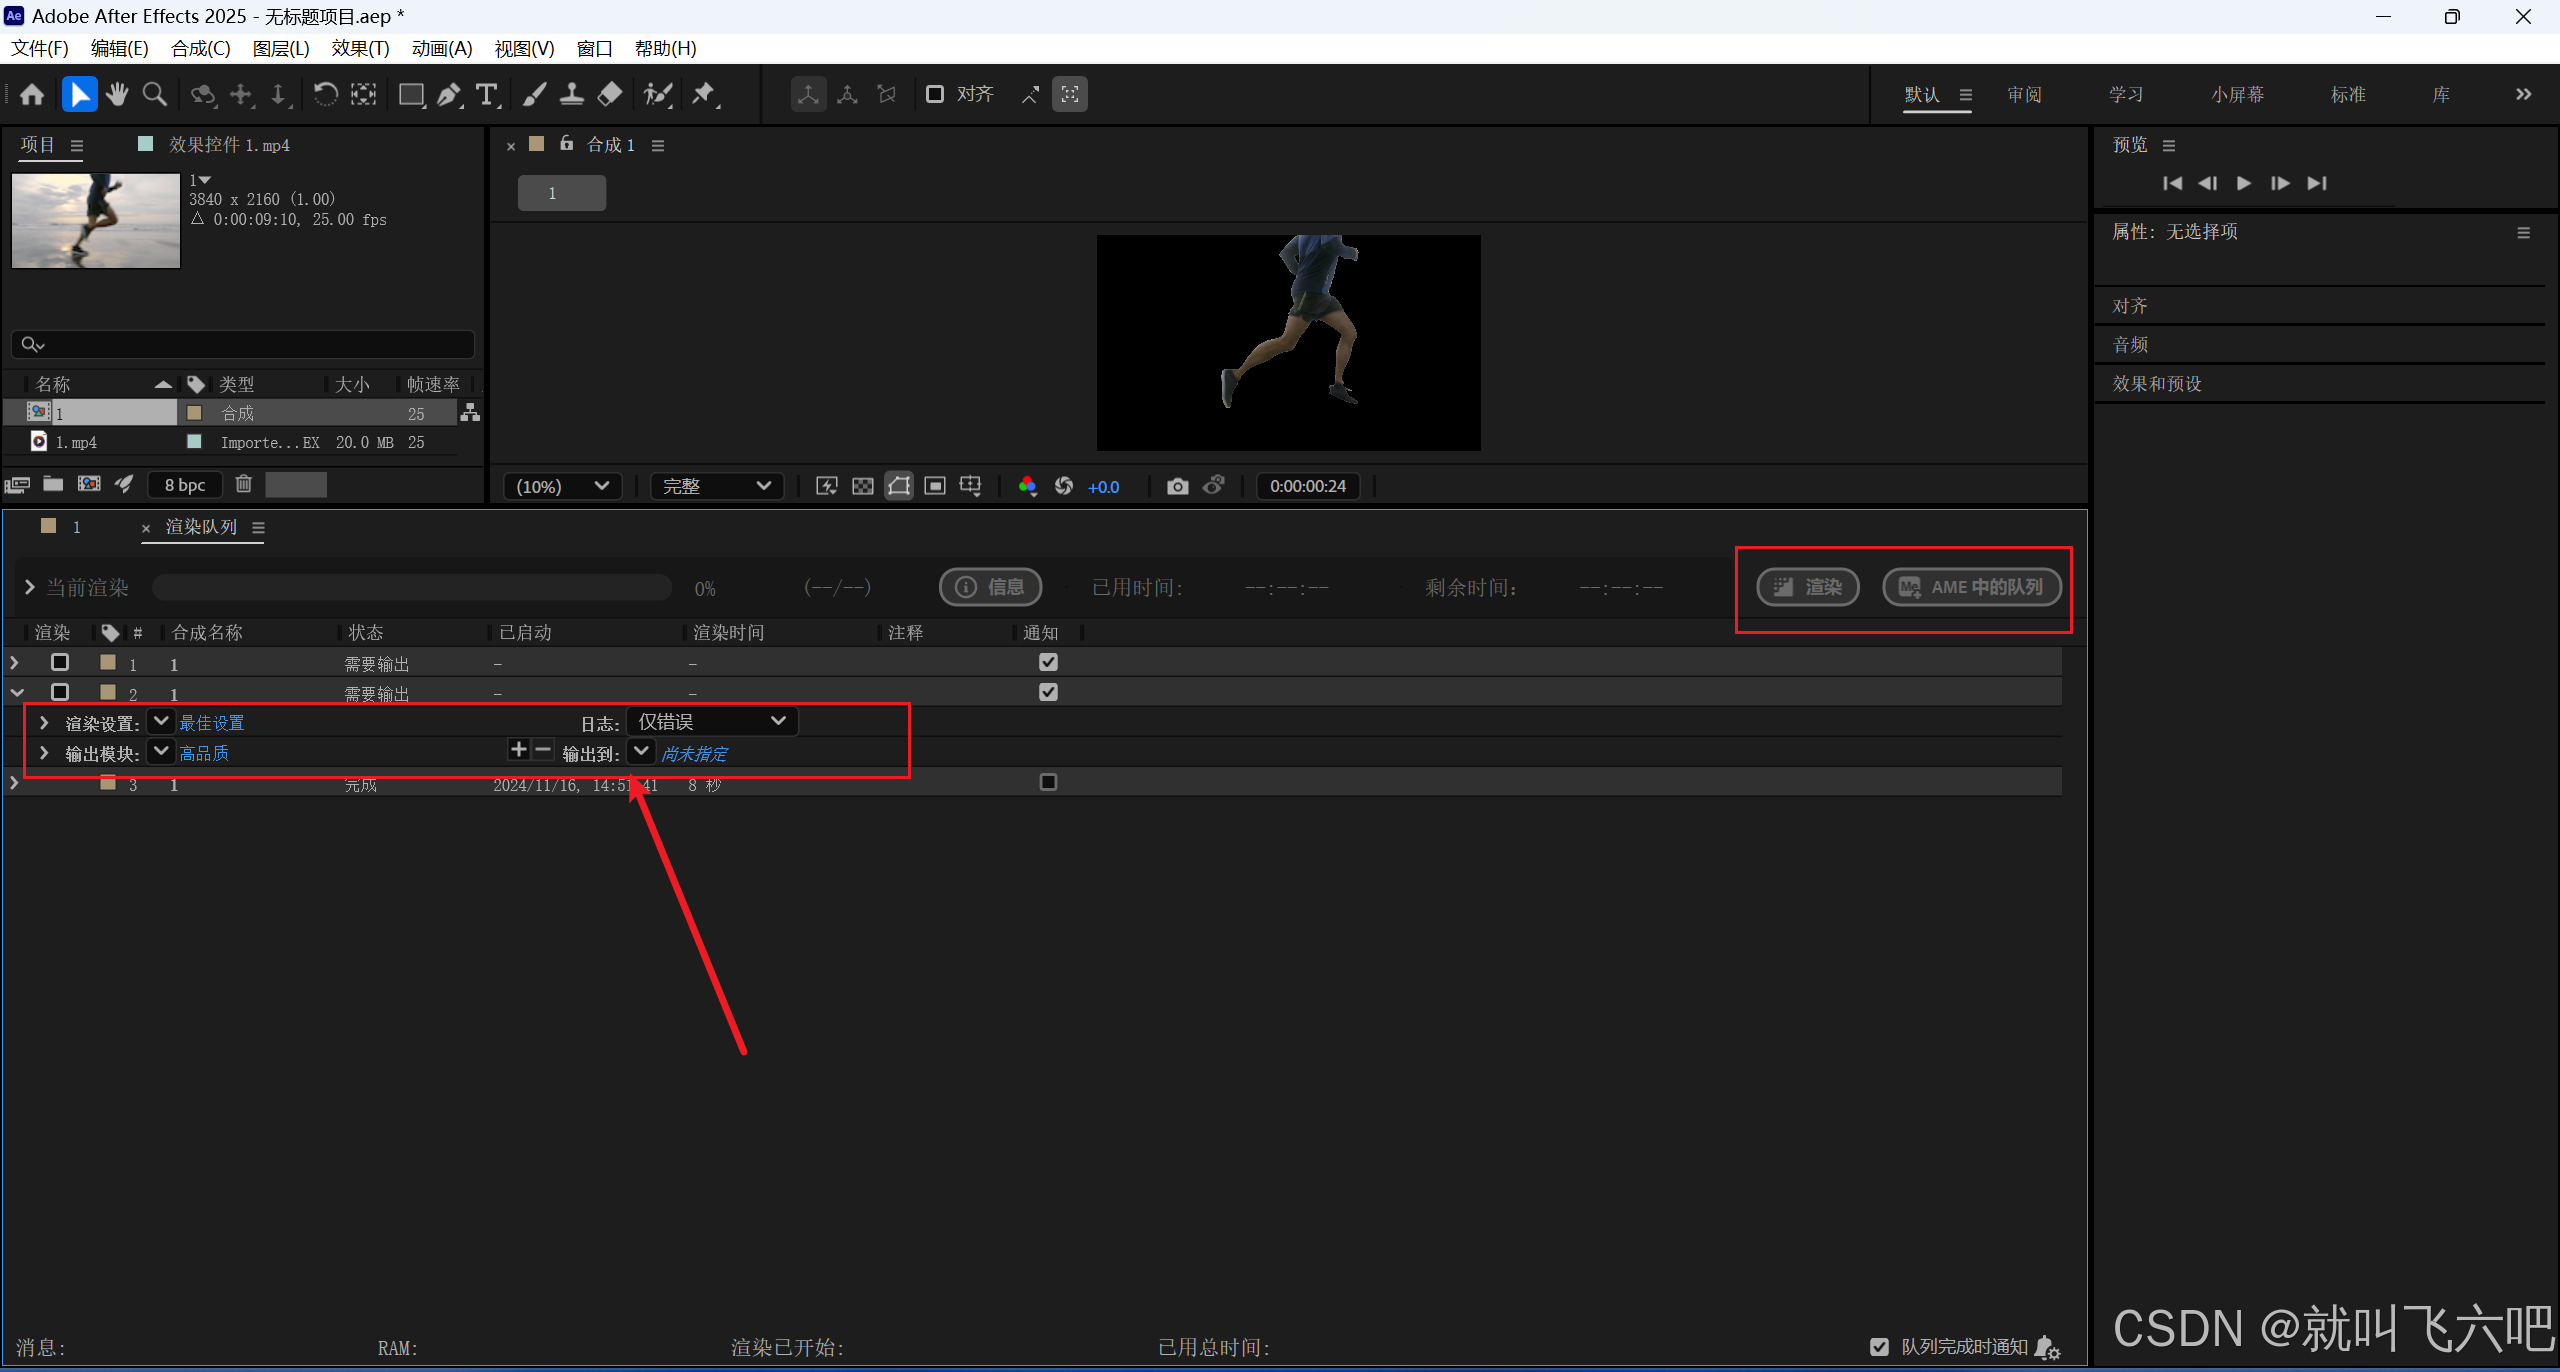Delete item with project trash icon

pos(243,484)
